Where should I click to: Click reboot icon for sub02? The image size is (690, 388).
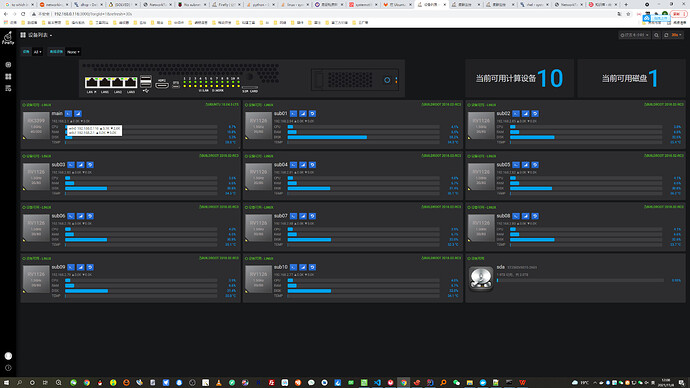(535, 113)
